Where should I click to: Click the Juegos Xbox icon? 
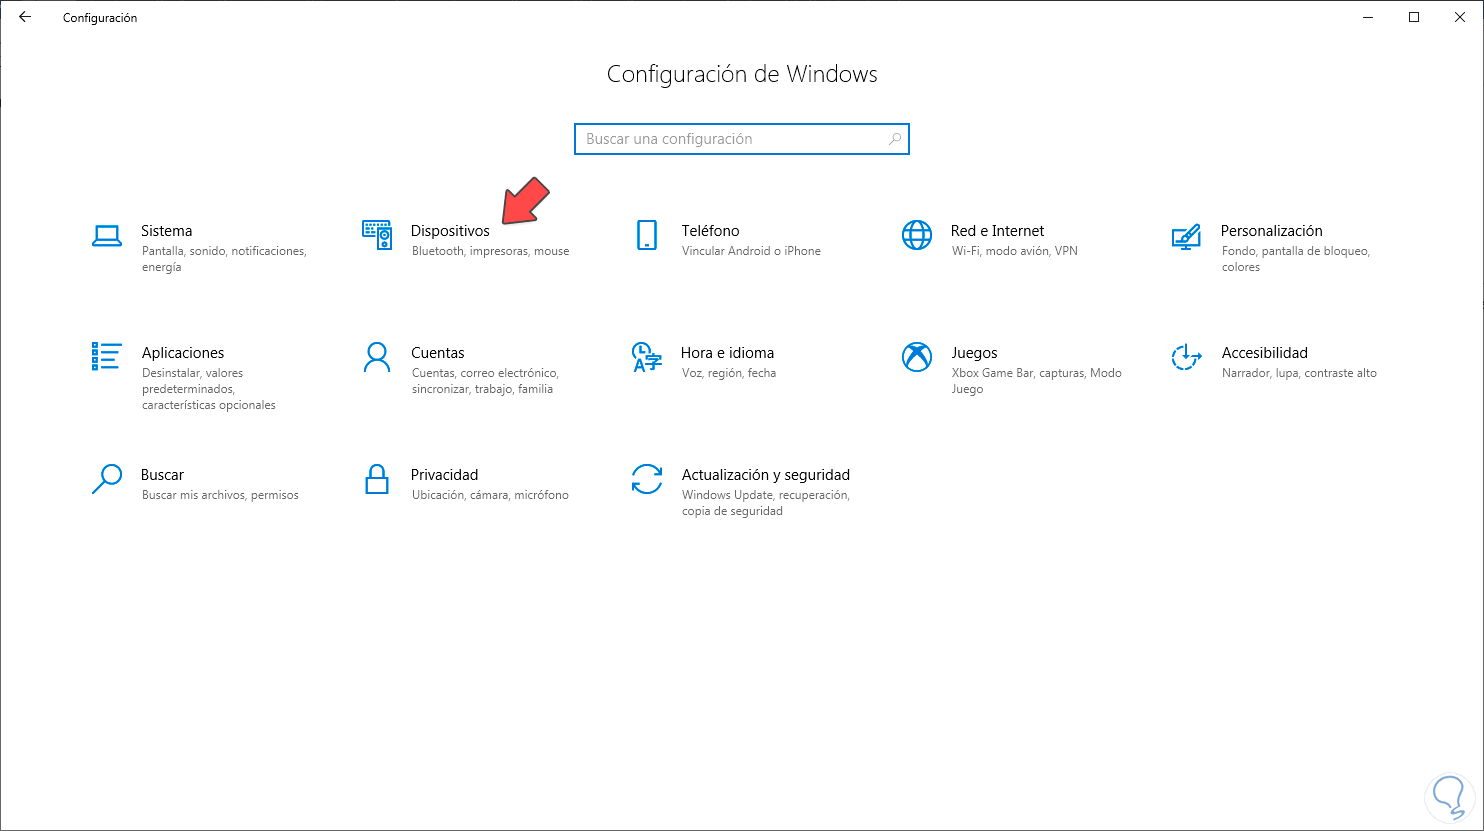coord(917,357)
